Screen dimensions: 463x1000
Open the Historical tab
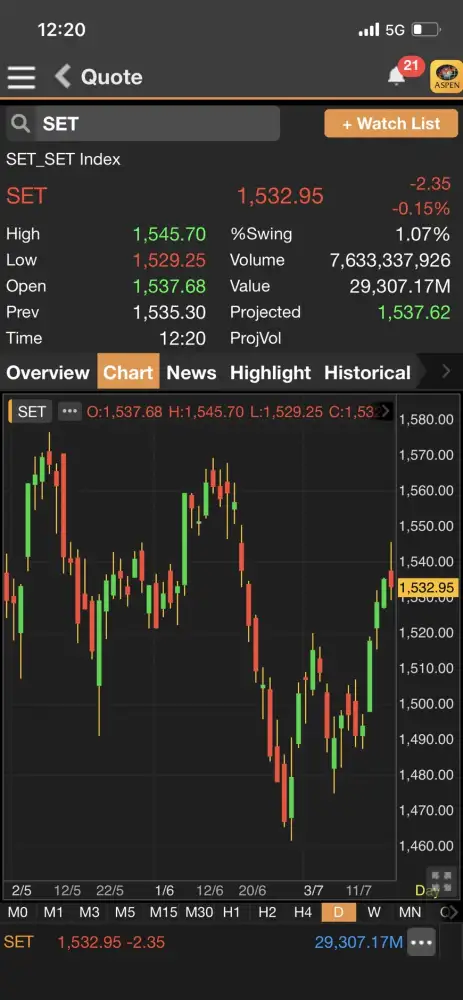367,372
